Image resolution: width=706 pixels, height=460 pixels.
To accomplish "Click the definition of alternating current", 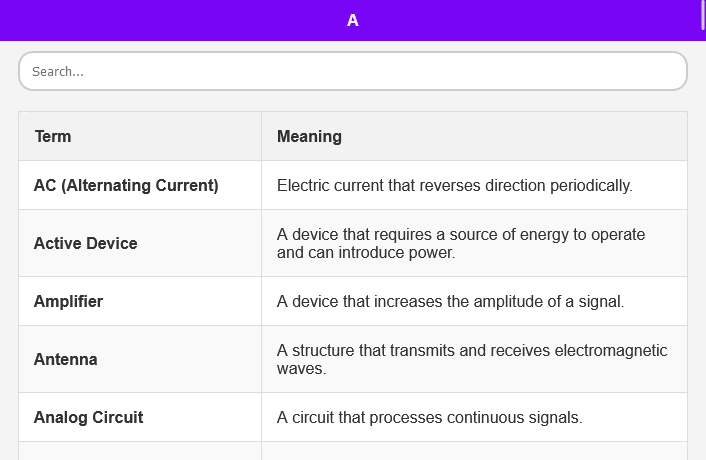I will point(454,185).
